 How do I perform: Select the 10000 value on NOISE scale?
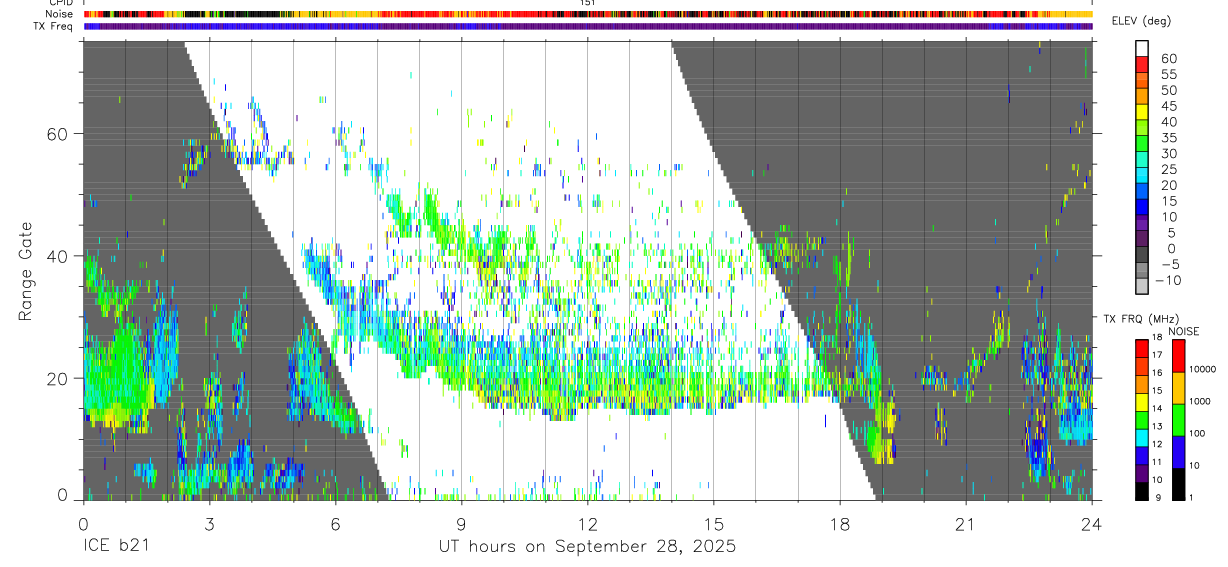(x=1203, y=369)
